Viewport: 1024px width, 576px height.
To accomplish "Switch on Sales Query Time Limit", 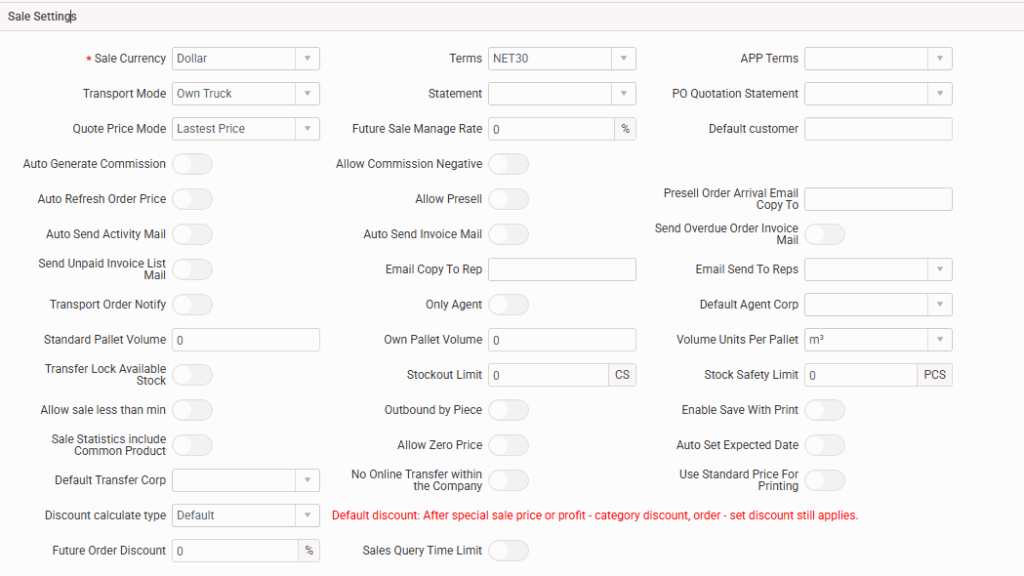I will point(508,551).
